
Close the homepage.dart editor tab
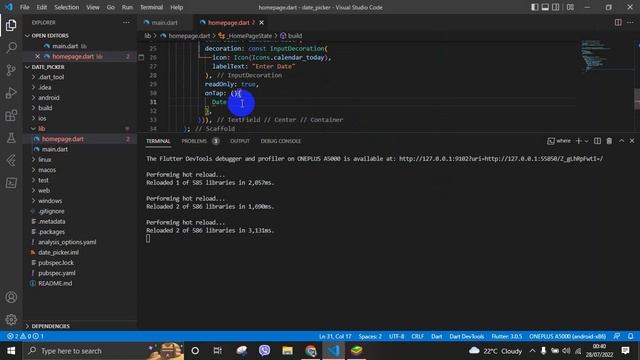tap(261, 22)
